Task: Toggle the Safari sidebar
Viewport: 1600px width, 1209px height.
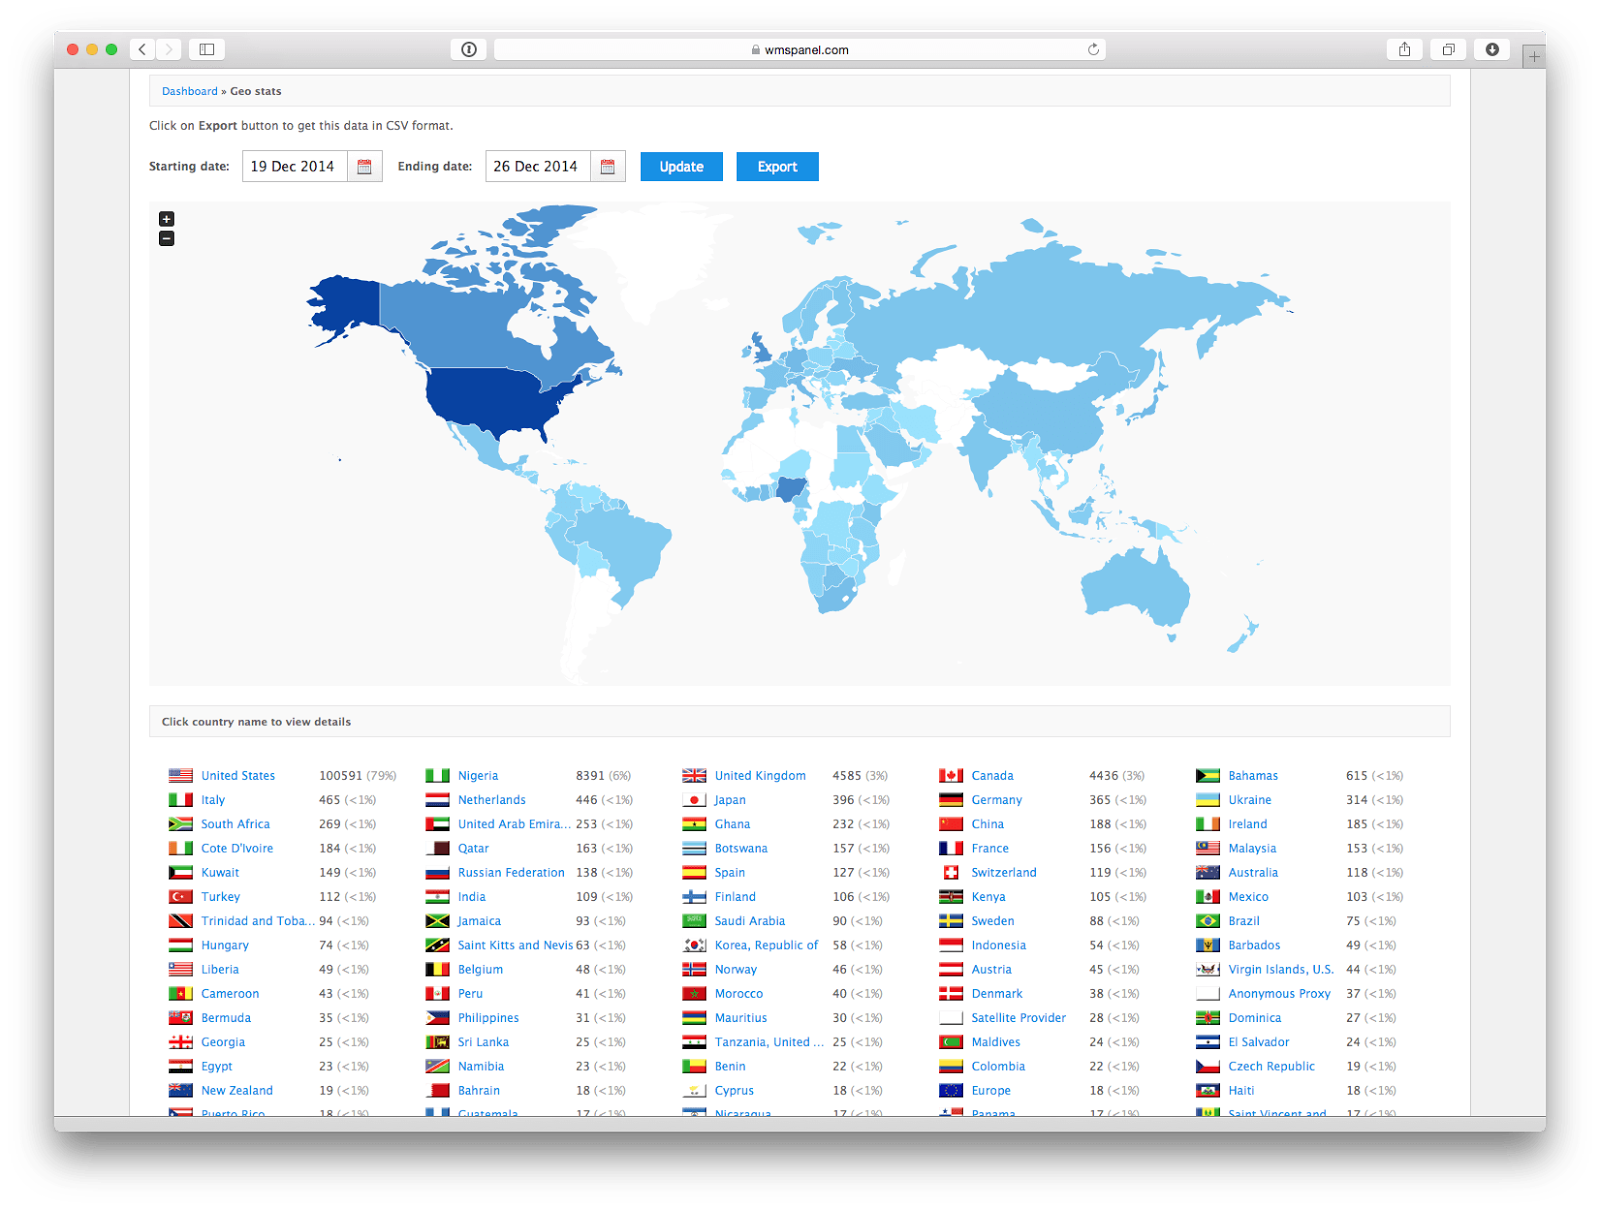Action: click(x=207, y=49)
